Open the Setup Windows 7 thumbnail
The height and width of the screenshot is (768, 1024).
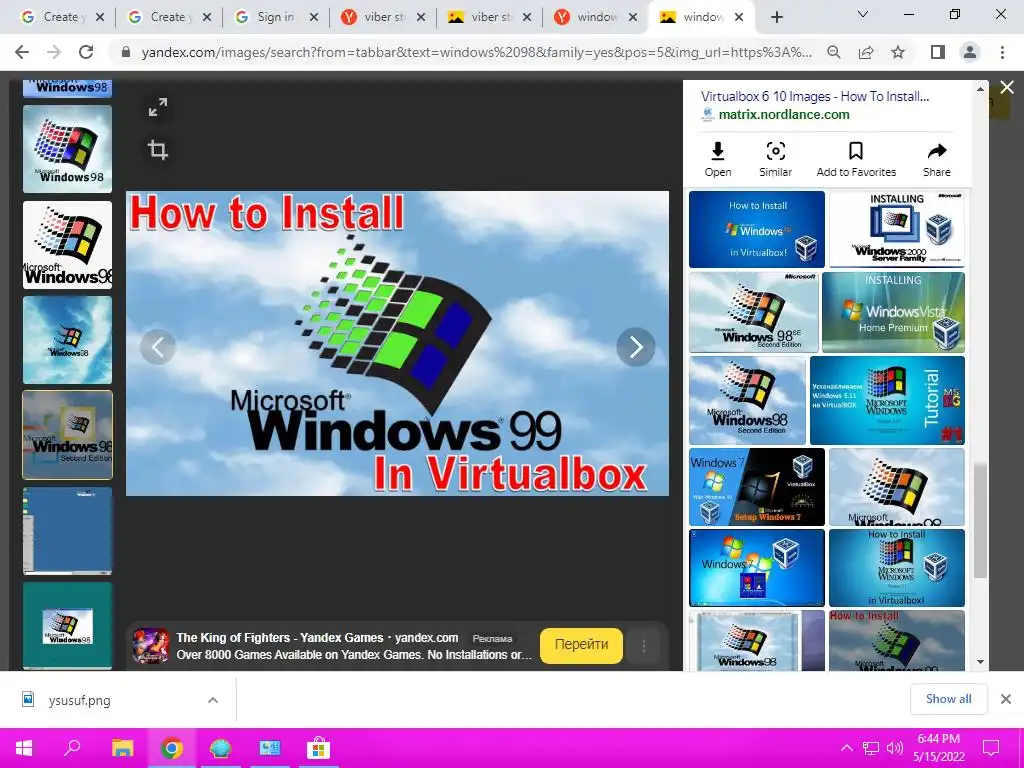click(x=757, y=487)
